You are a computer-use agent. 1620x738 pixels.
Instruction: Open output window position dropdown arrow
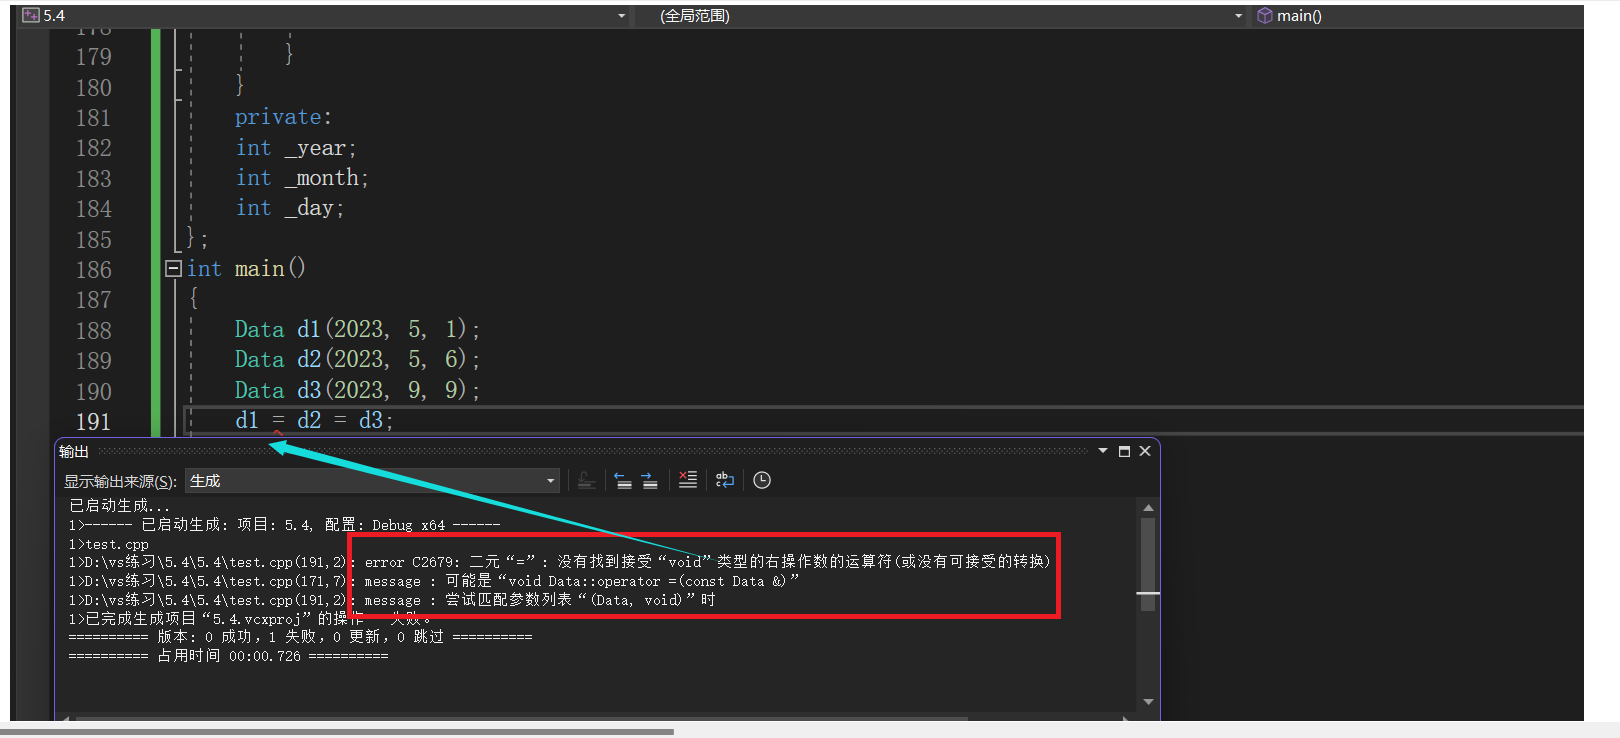click(1103, 451)
